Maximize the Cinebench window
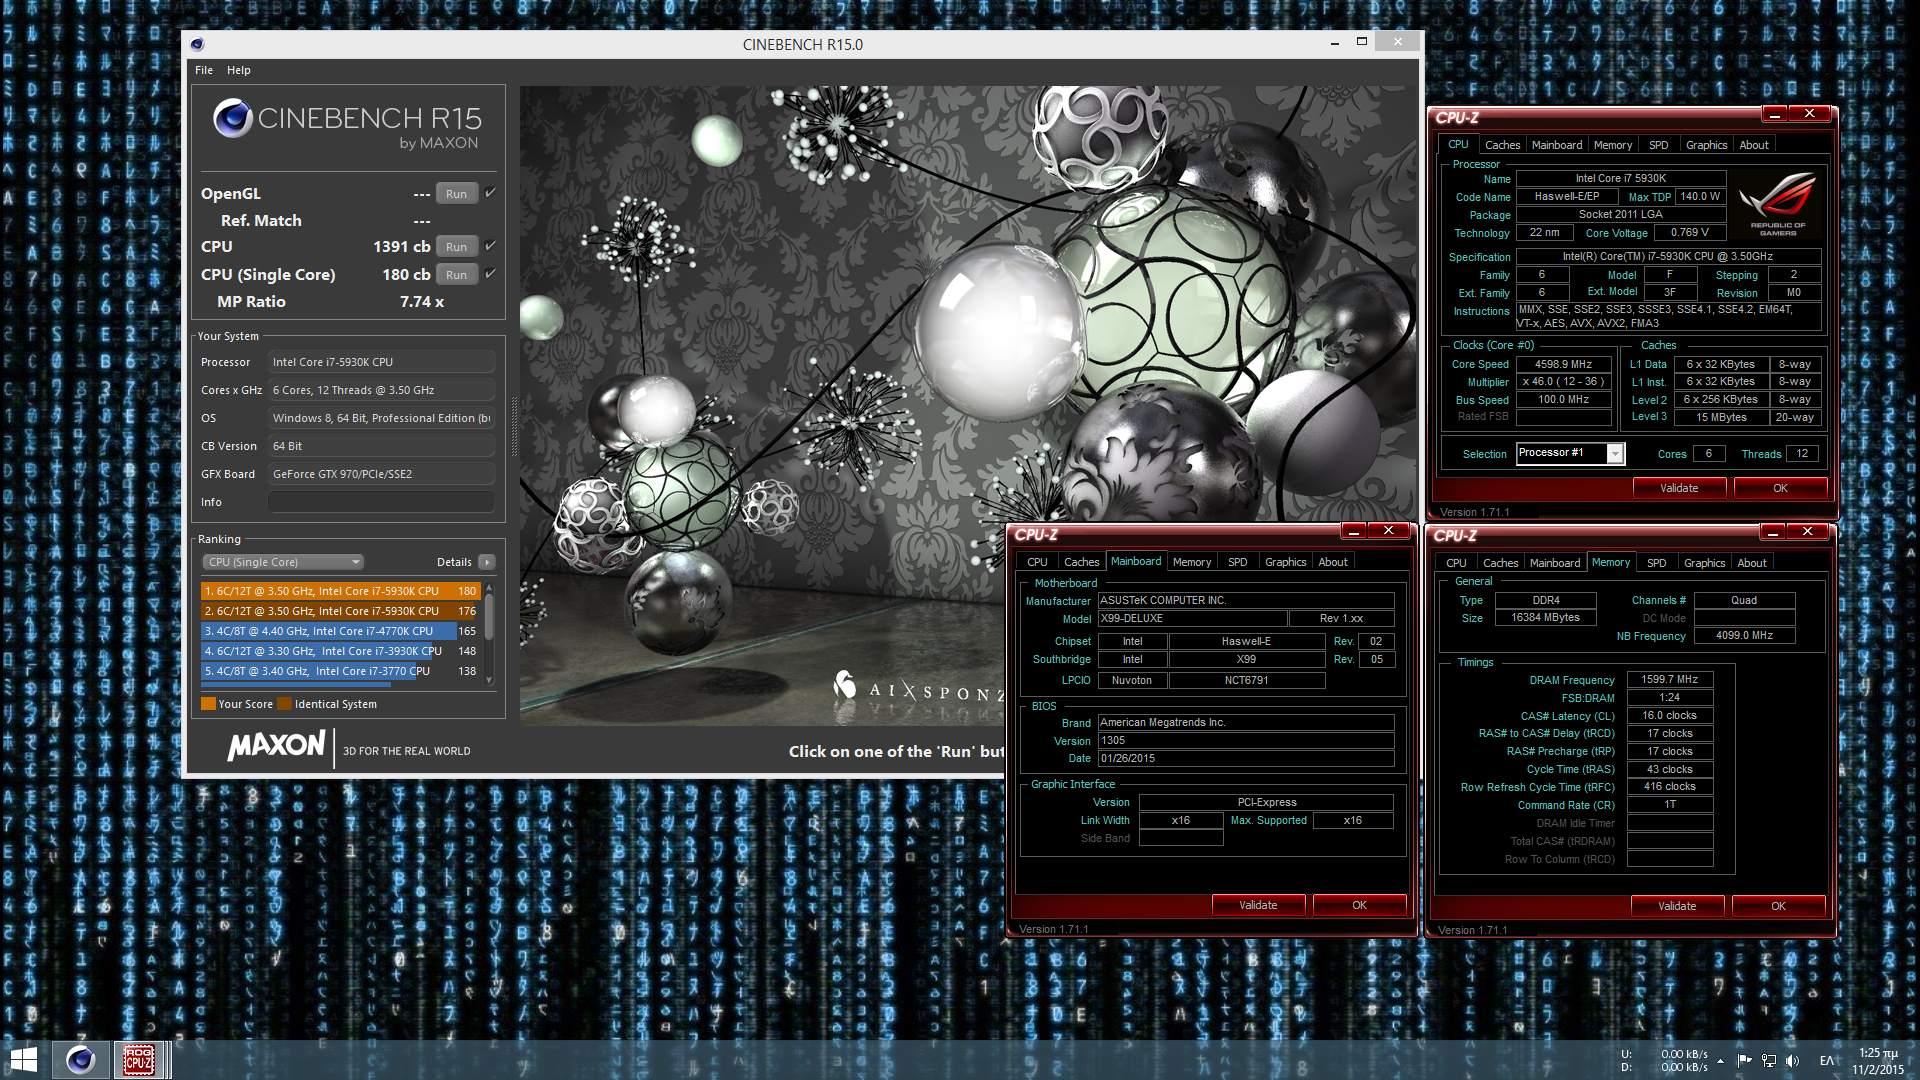The height and width of the screenshot is (1080, 1920). click(1361, 42)
